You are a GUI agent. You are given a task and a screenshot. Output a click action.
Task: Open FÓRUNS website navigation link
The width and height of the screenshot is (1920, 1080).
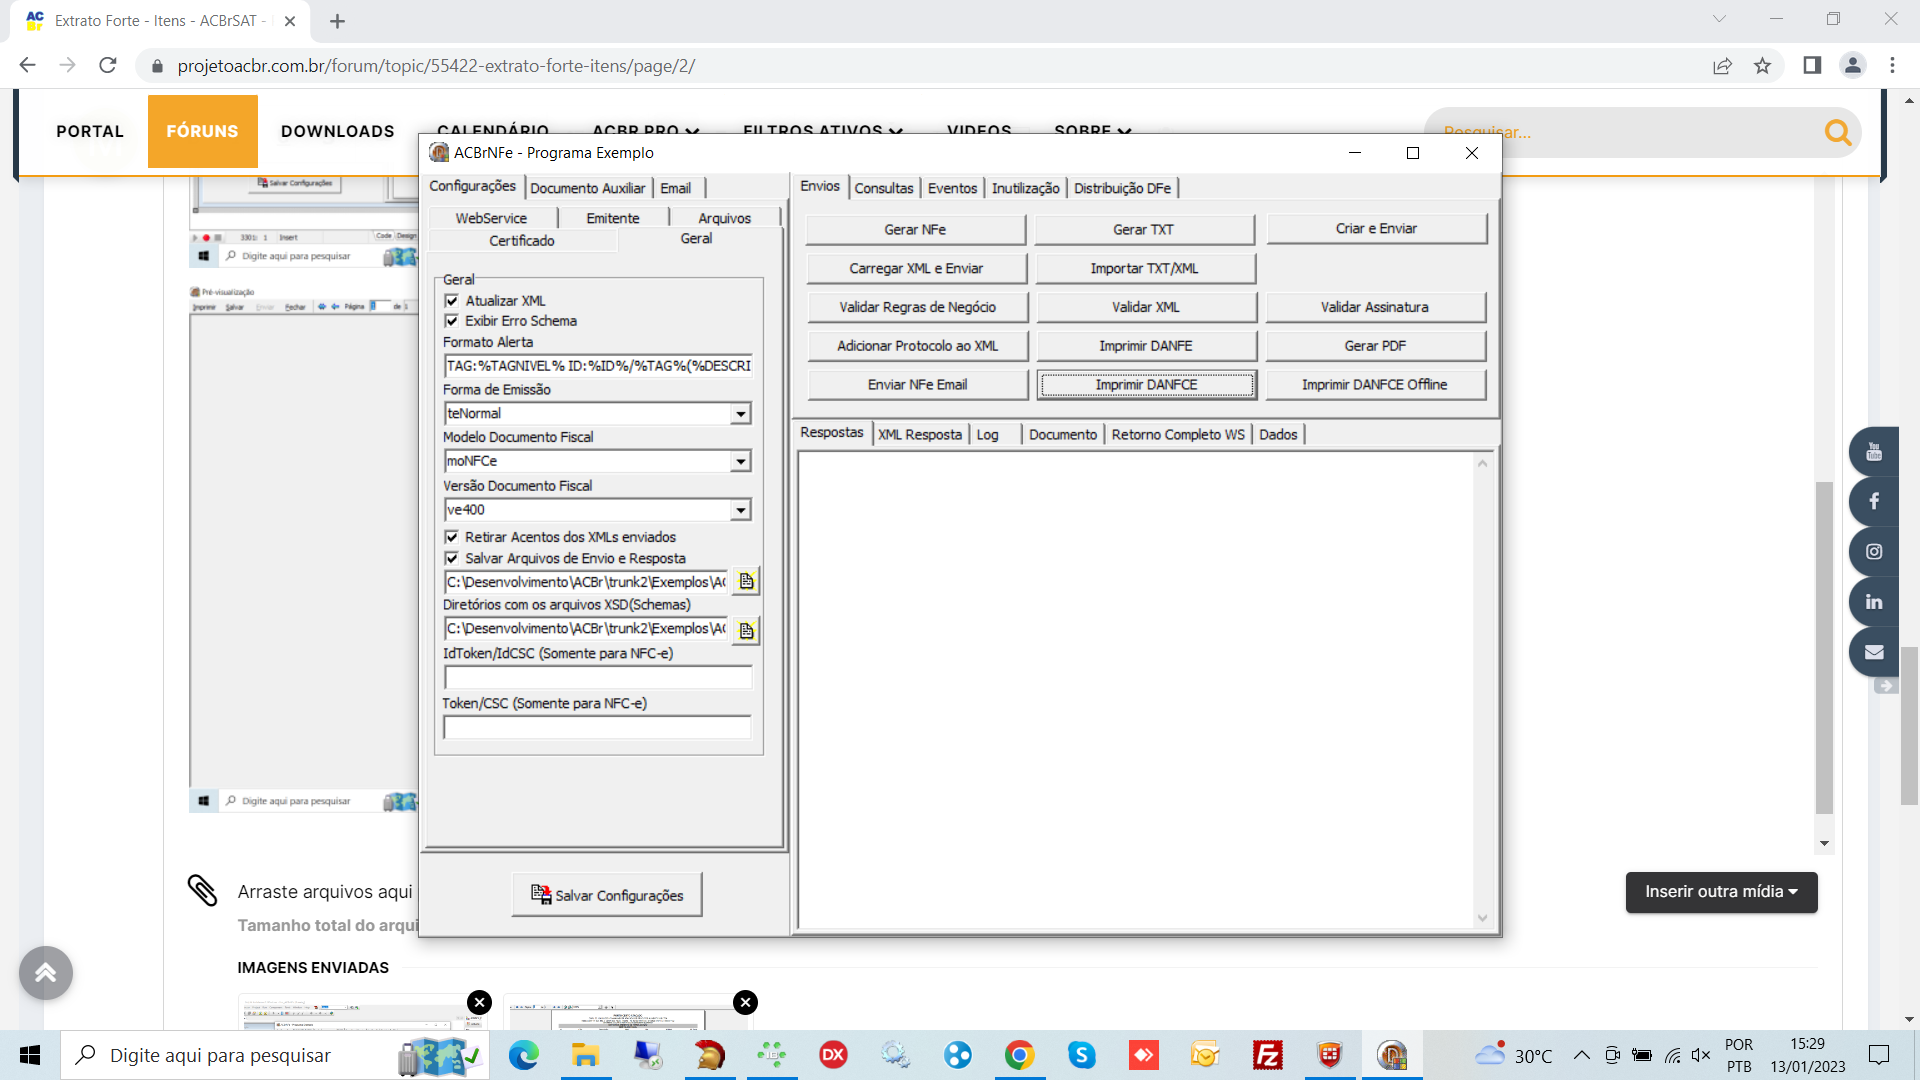202,131
